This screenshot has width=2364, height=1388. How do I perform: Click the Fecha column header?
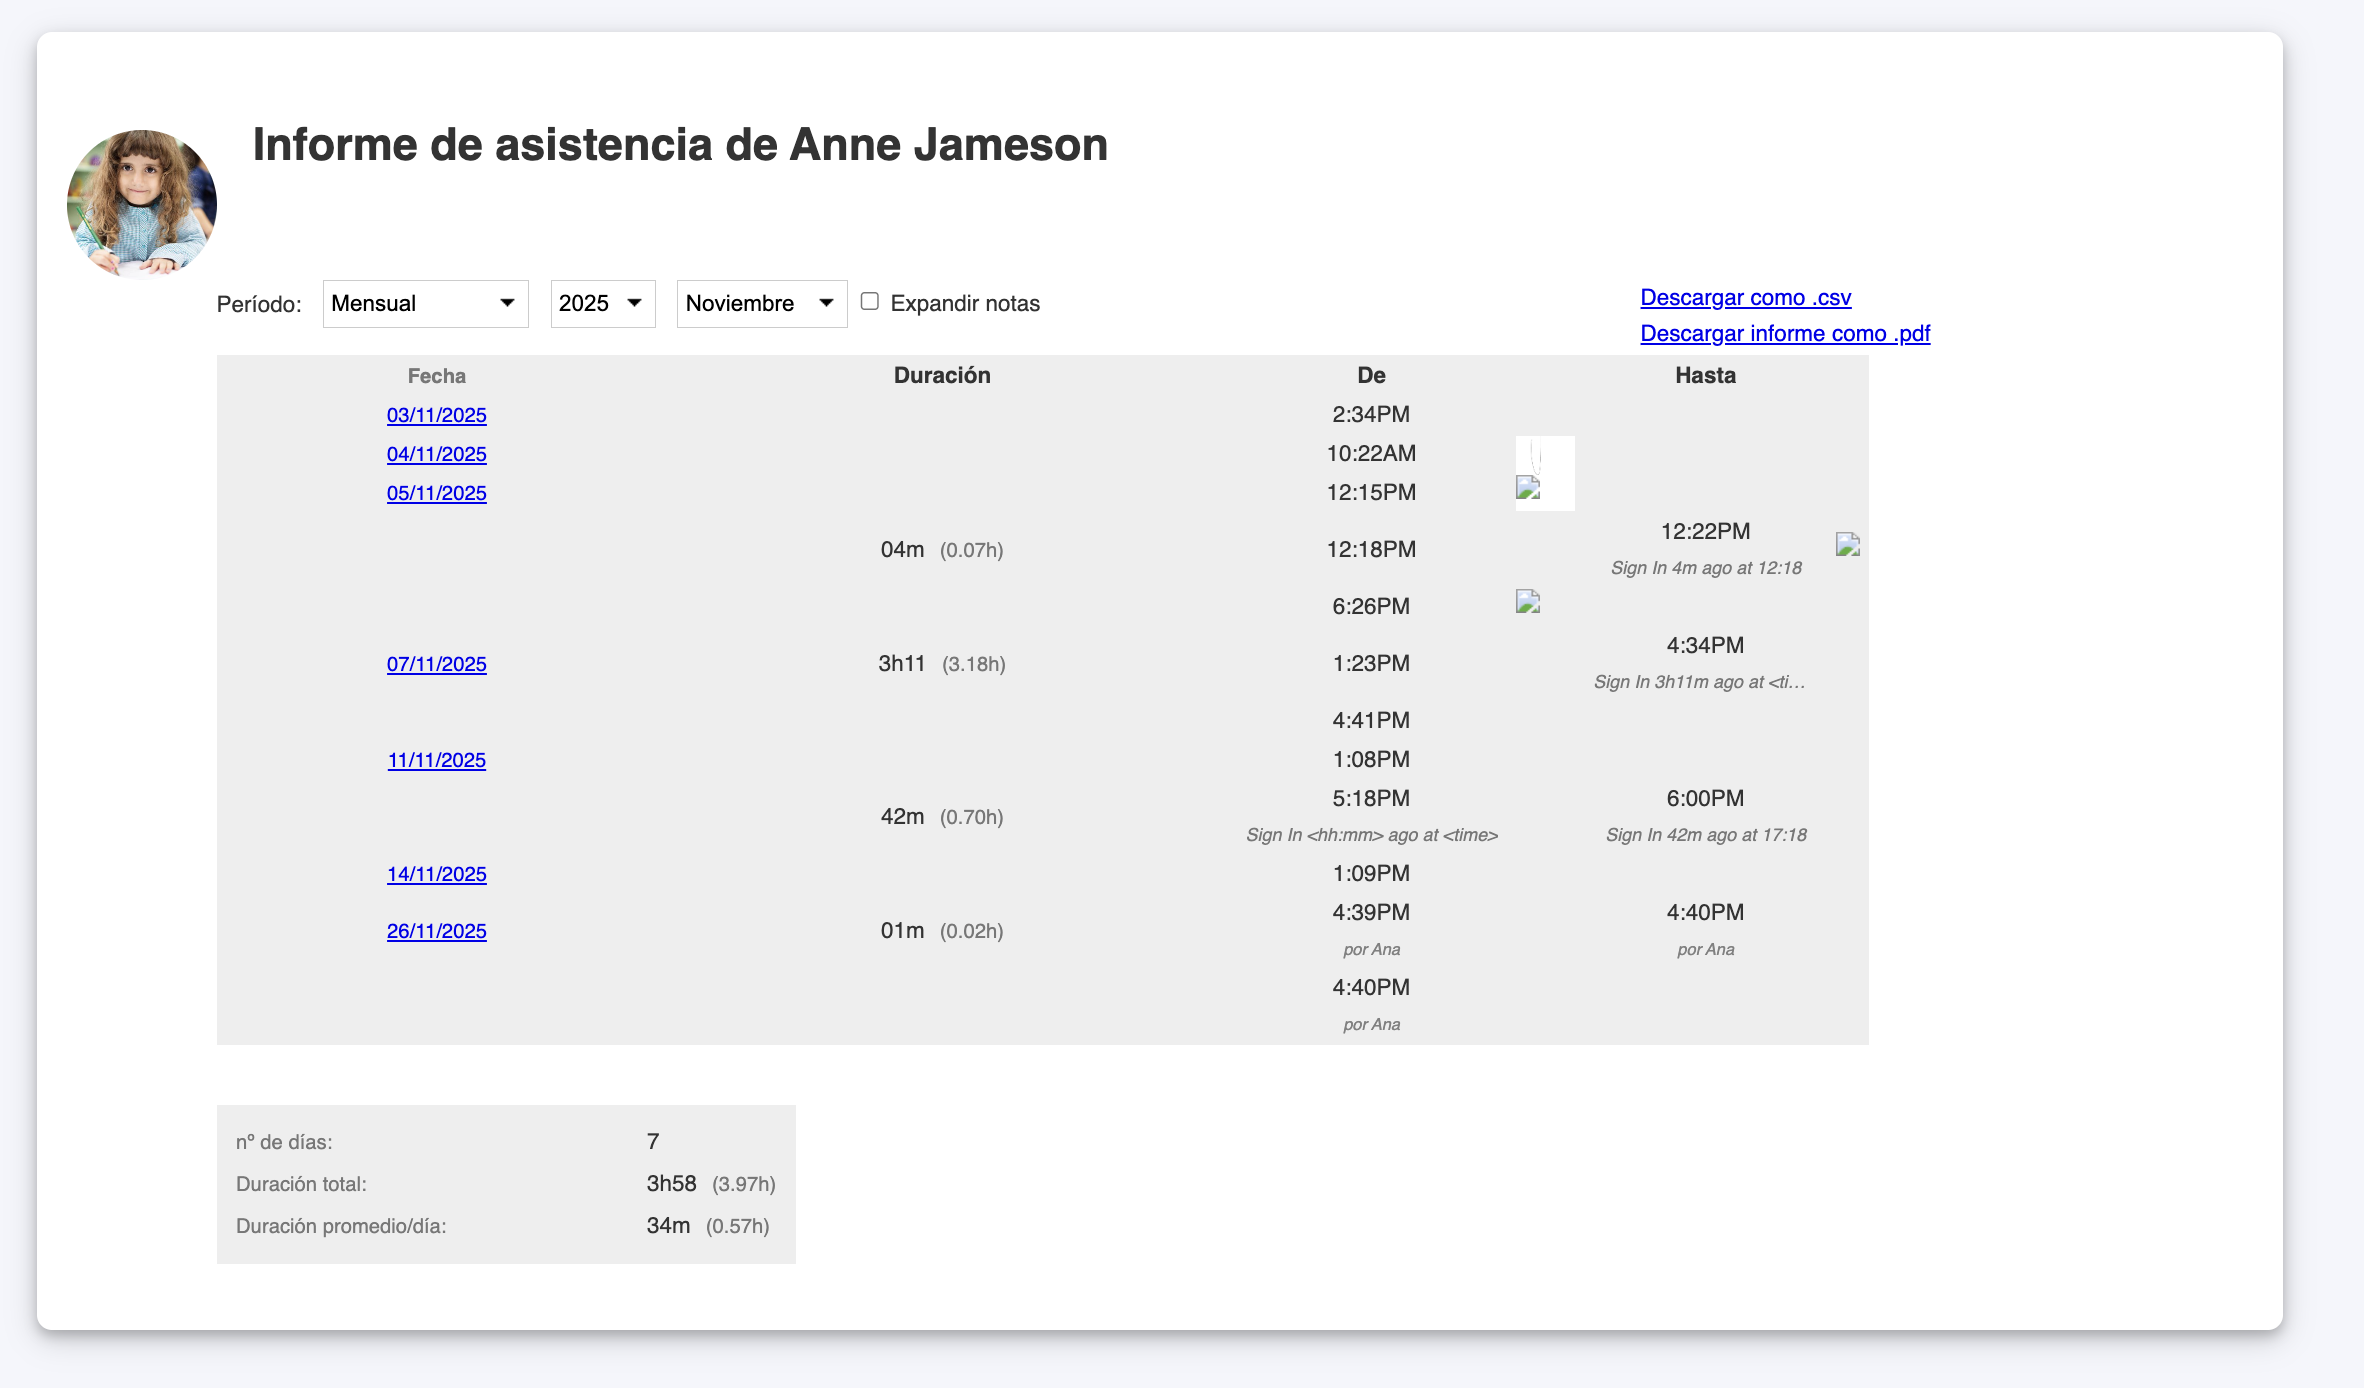(436, 376)
